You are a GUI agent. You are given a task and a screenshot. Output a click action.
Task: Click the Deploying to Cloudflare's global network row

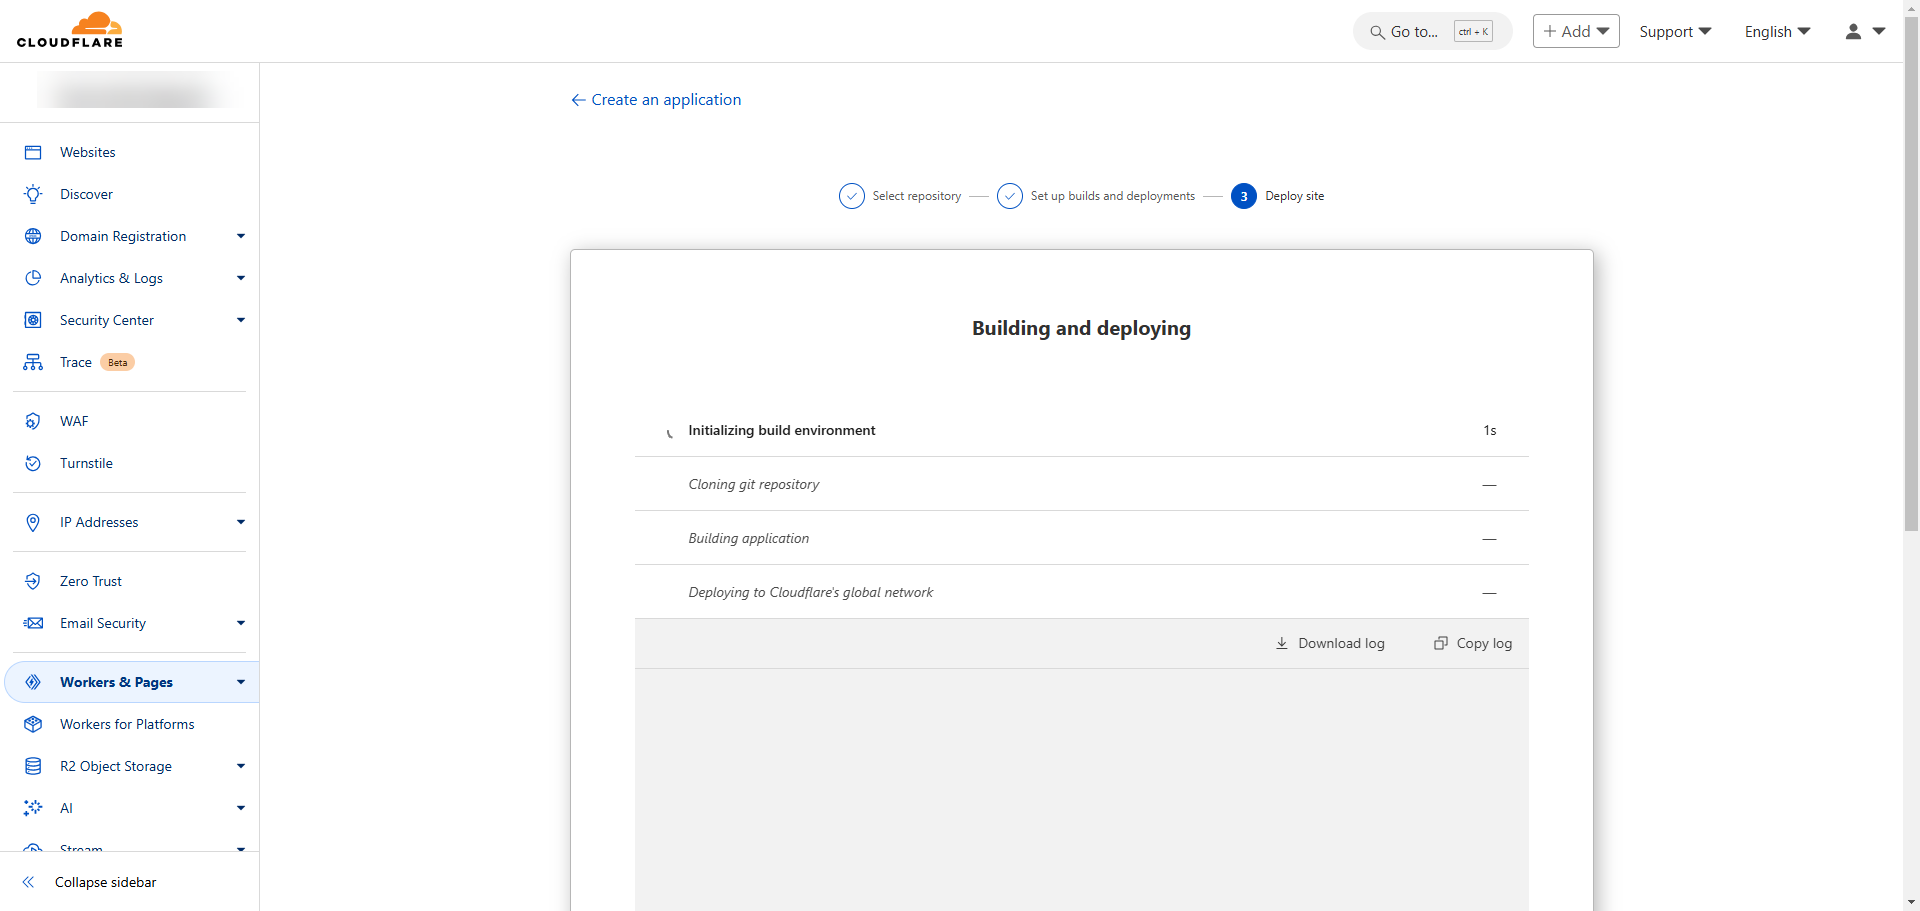(x=1081, y=592)
